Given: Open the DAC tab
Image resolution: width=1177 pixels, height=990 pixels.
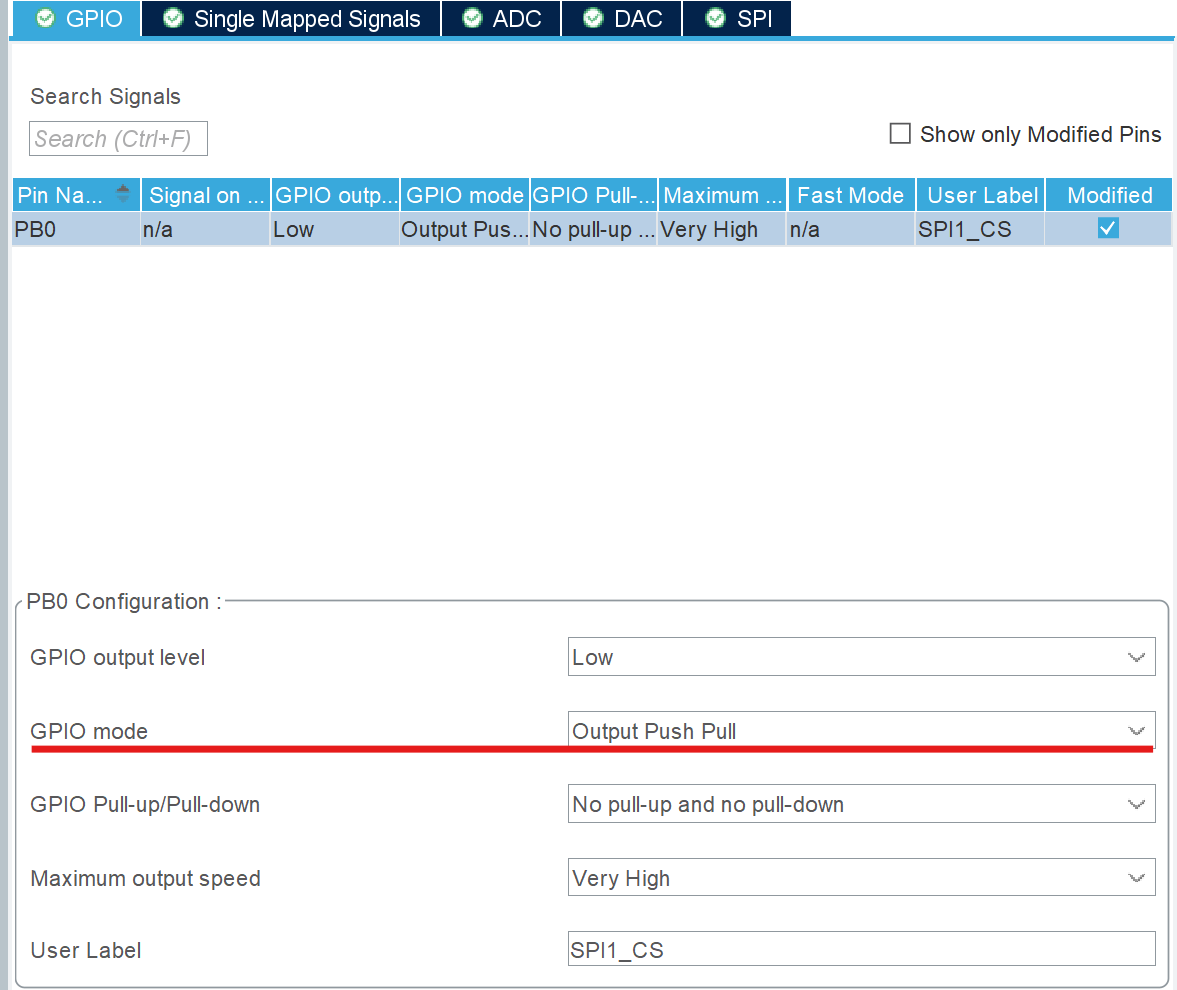Looking at the screenshot, I should point(622,19).
